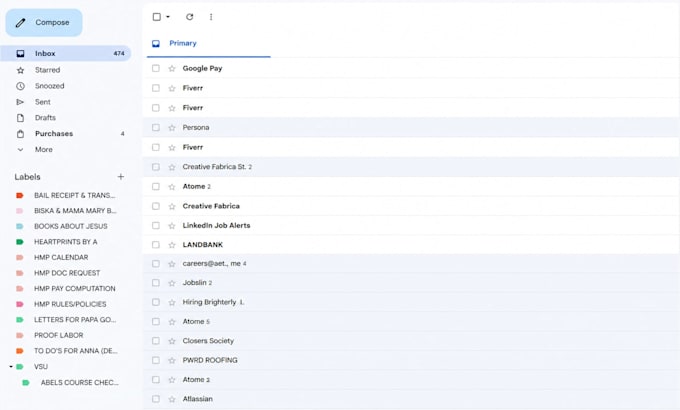This screenshot has width=680, height=410.
Task: Toggle the select-all checkbox in toolbar
Action: coord(157,17)
